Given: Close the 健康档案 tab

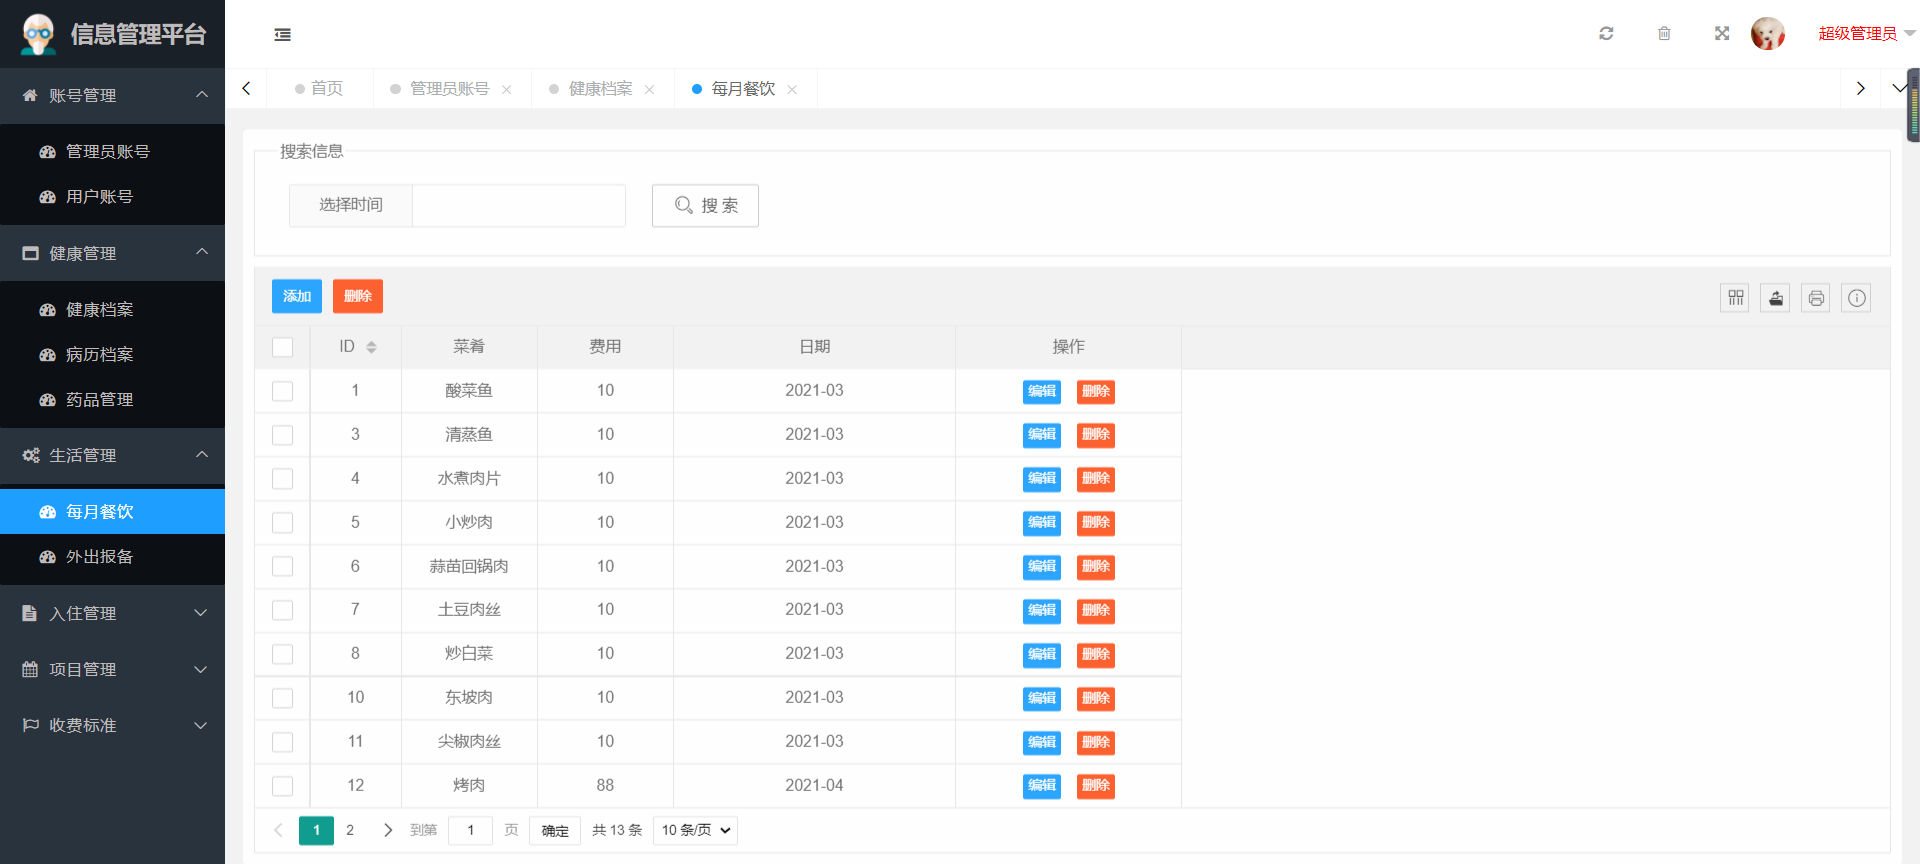Looking at the screenshot, I should tap(650, 90).
